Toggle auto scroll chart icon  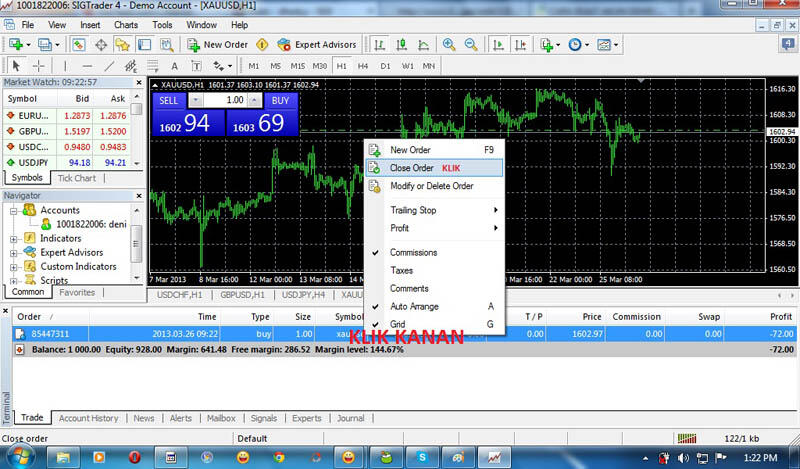(x=498, y=45)
